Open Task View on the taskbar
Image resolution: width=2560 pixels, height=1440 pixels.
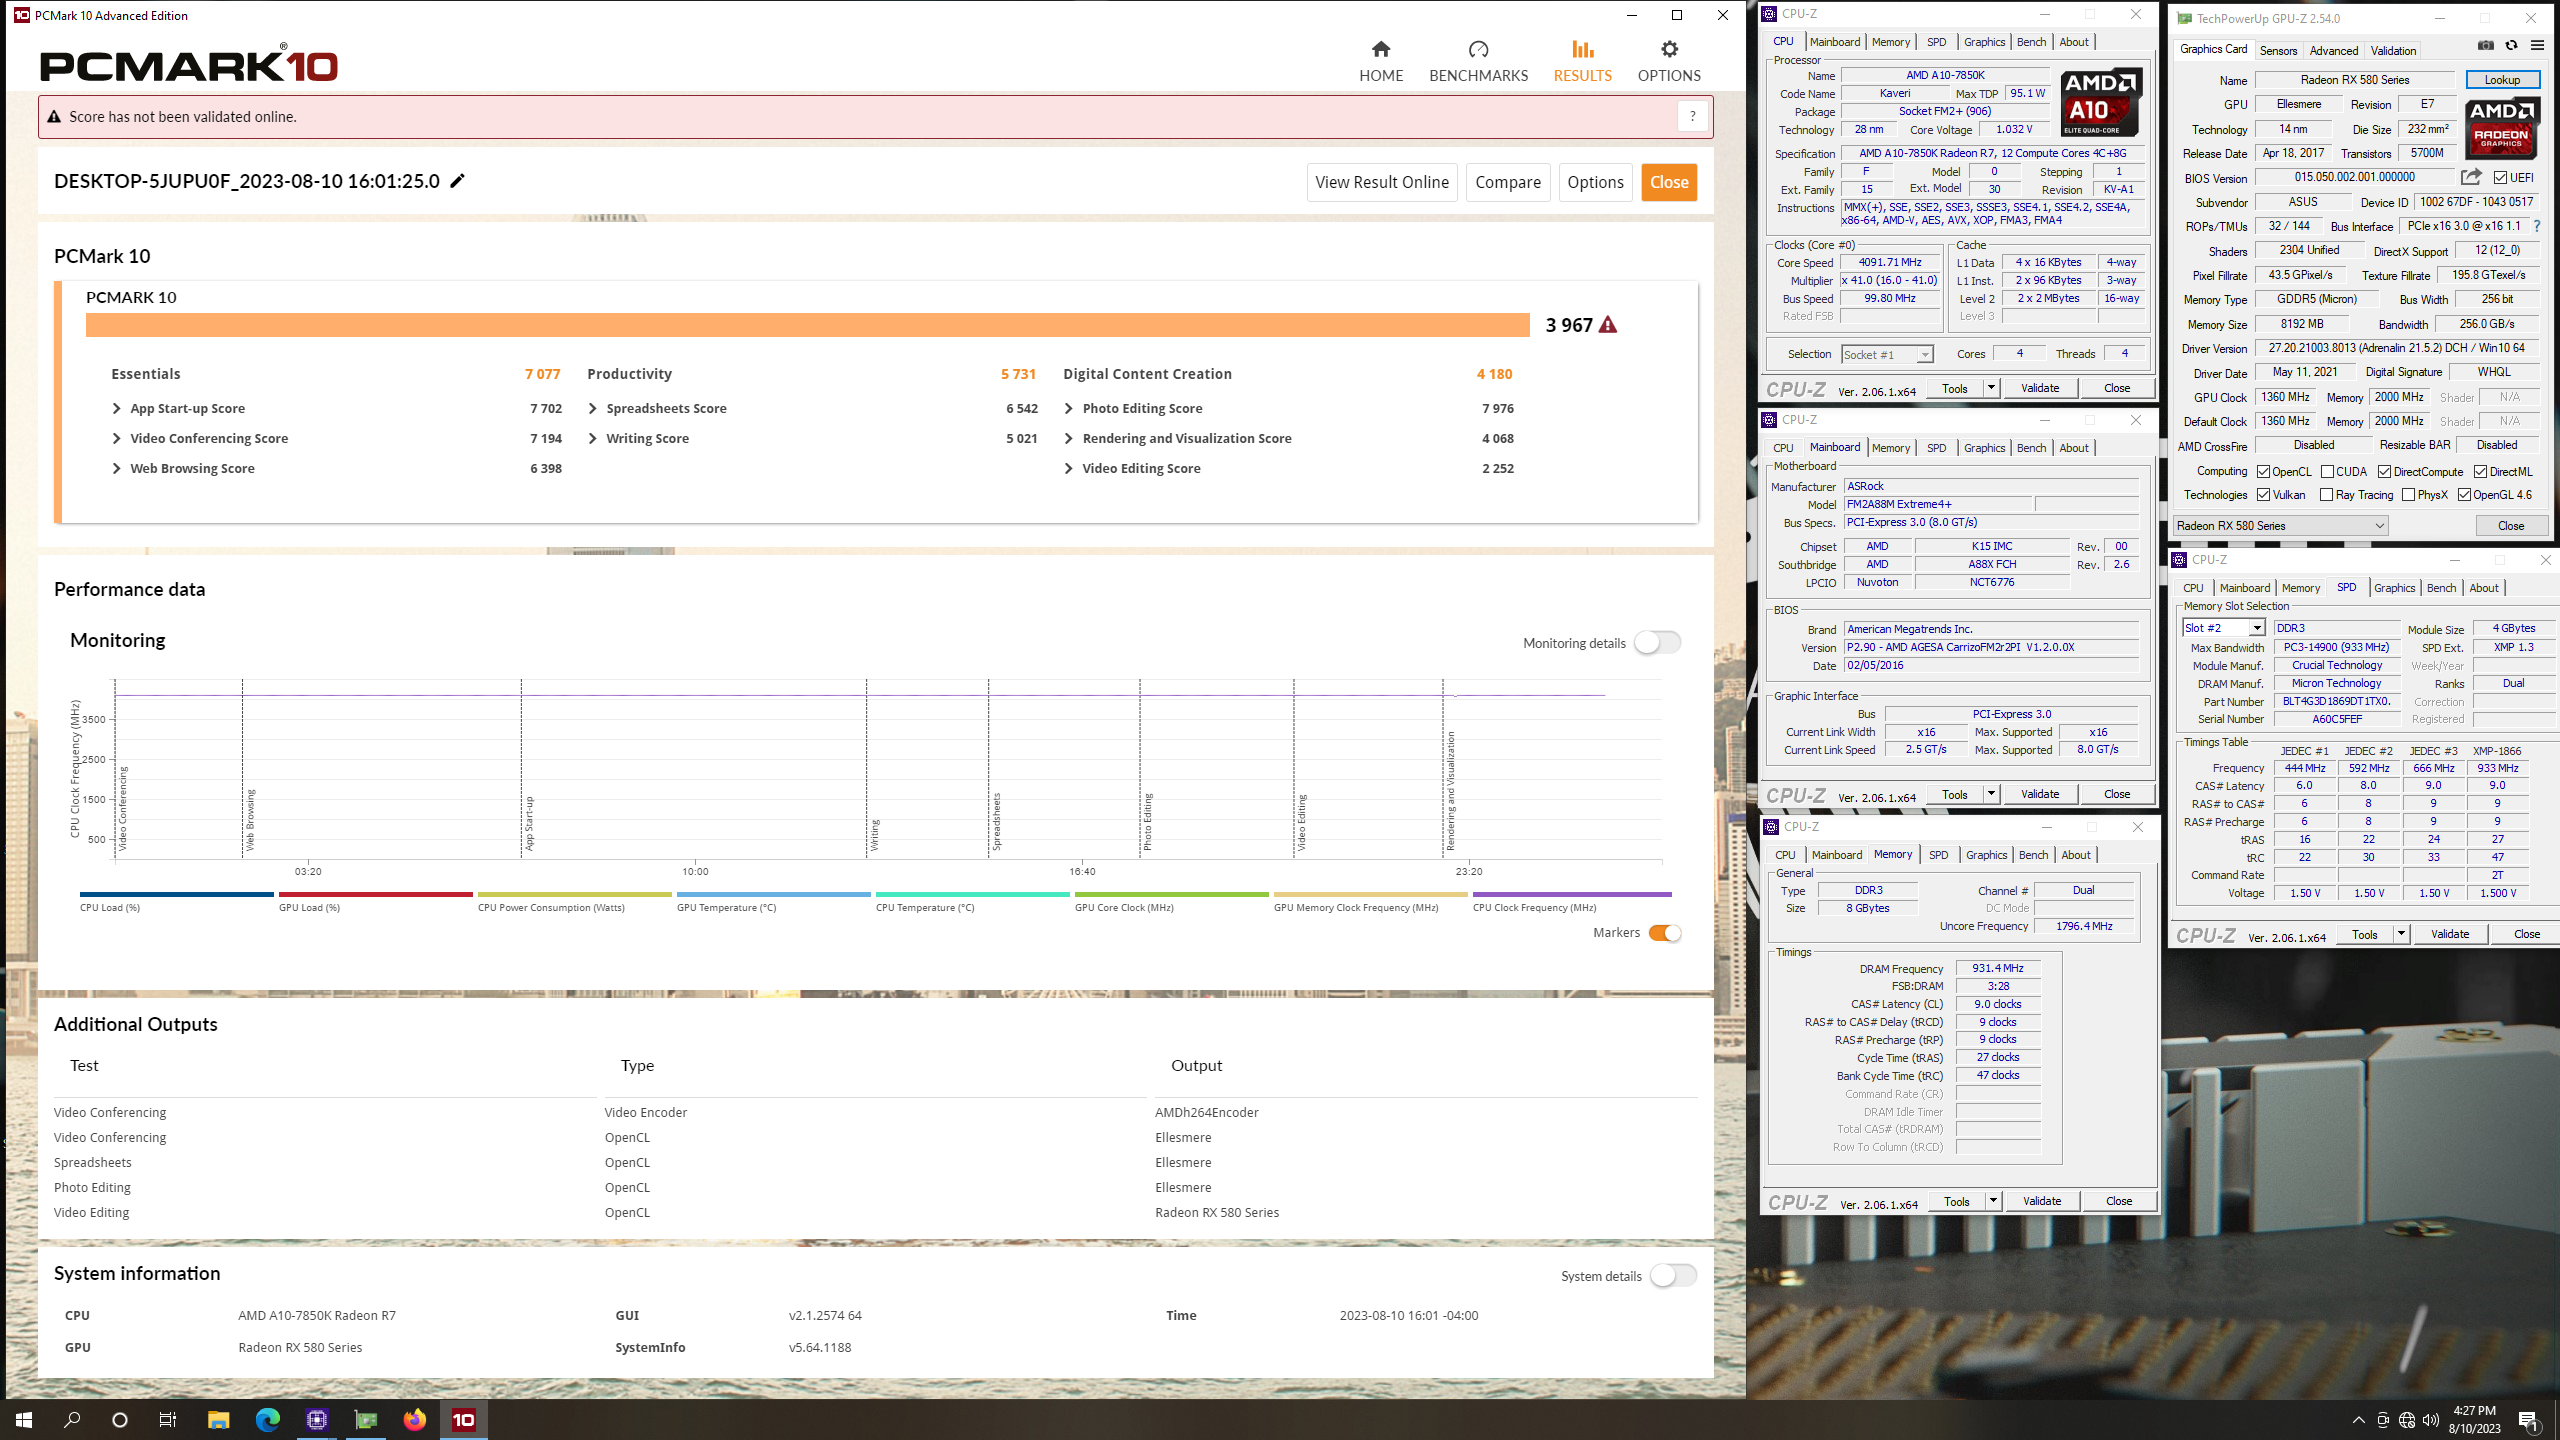168,1419
